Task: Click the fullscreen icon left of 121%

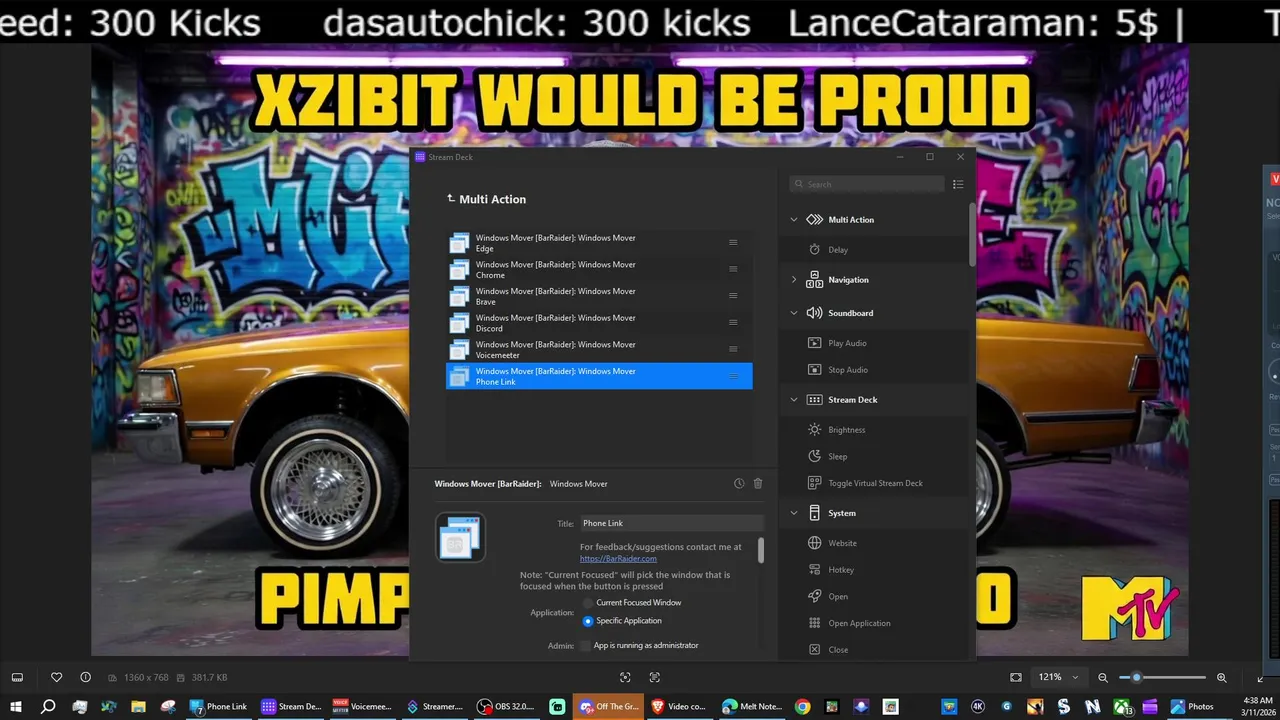Action: tap(1016, 677)
